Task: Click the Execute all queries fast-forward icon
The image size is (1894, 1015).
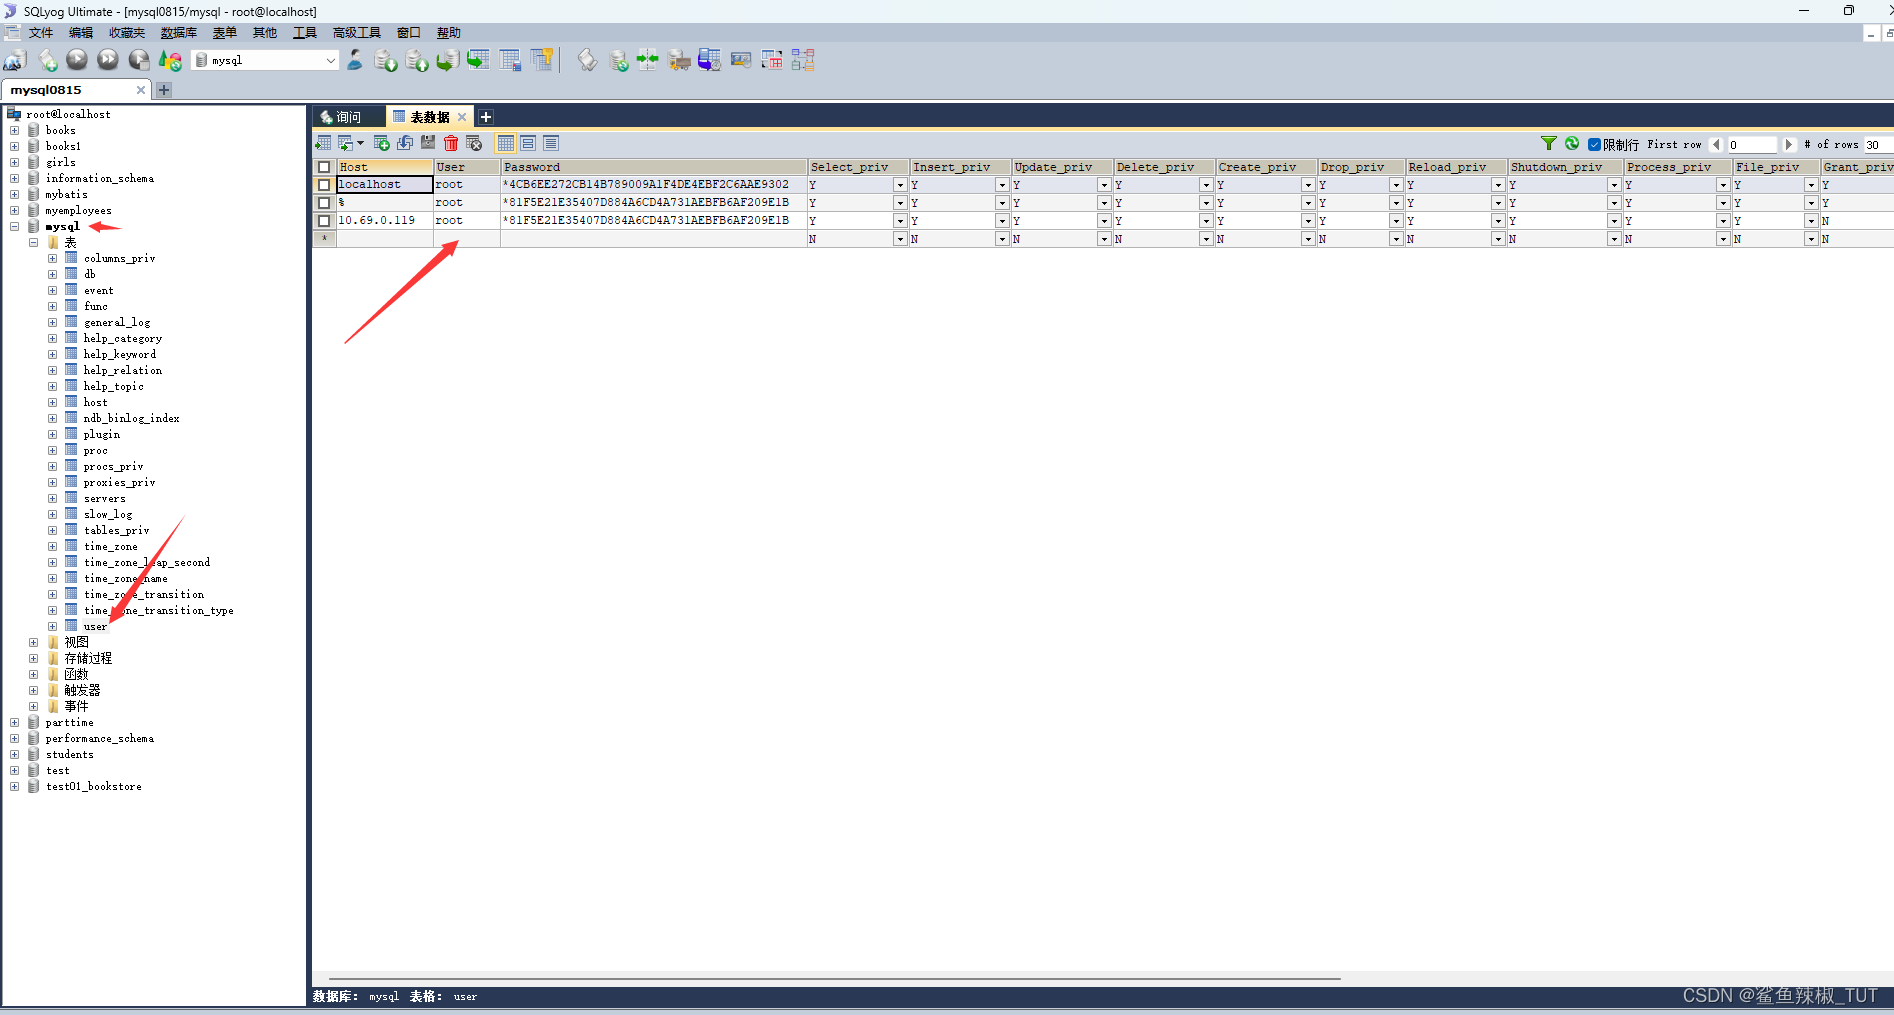Action: 108,60
